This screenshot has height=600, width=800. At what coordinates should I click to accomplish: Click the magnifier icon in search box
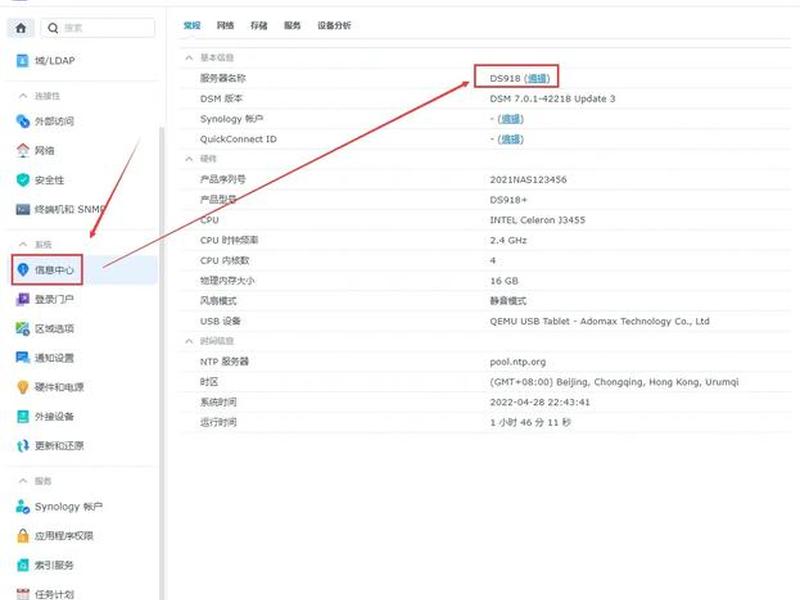point(53,28)
